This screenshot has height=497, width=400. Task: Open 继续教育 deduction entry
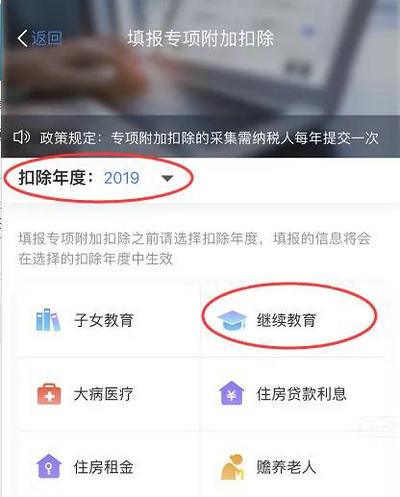(x=286, y=320)
